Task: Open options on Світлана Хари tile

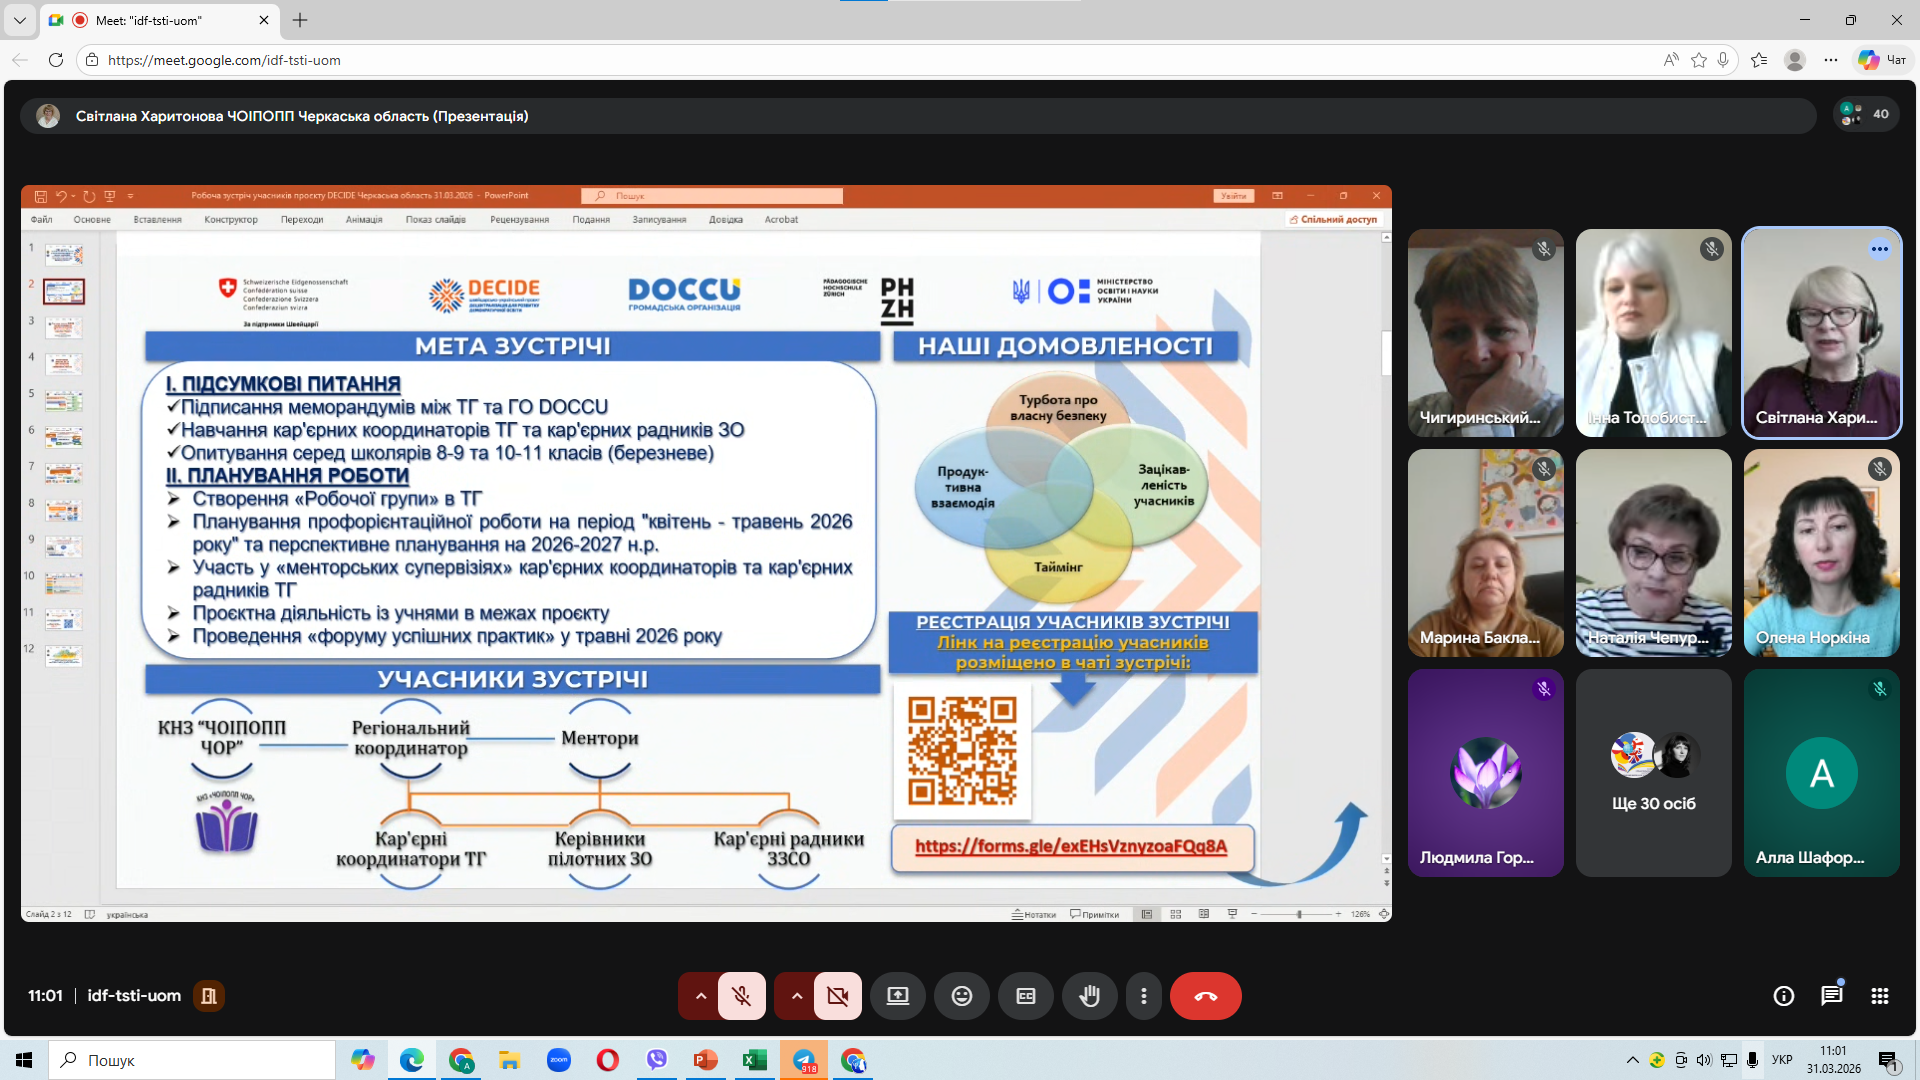Action: pos(1879,249)
